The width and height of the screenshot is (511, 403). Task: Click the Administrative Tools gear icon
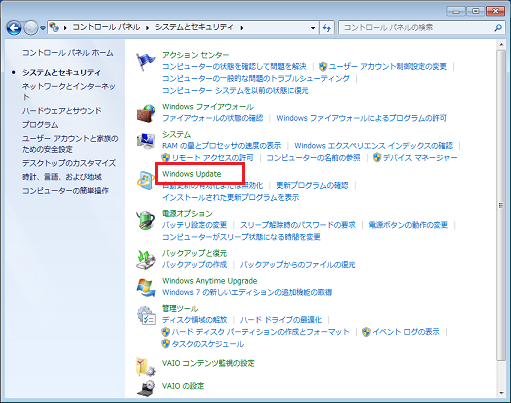click(x=146, y=315)
